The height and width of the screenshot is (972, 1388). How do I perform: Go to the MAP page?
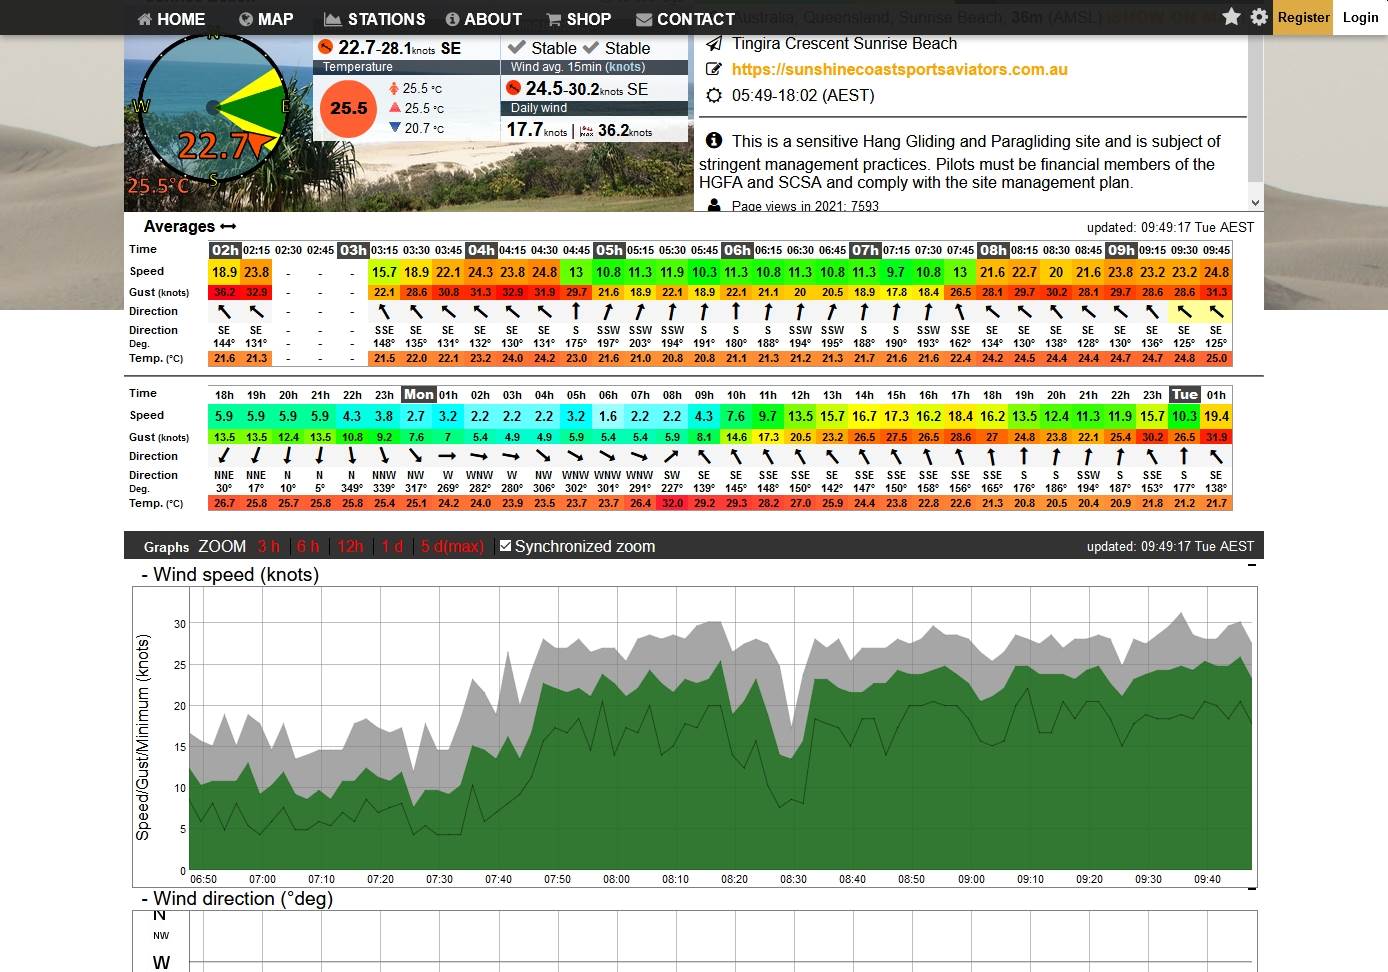point(266,19)
